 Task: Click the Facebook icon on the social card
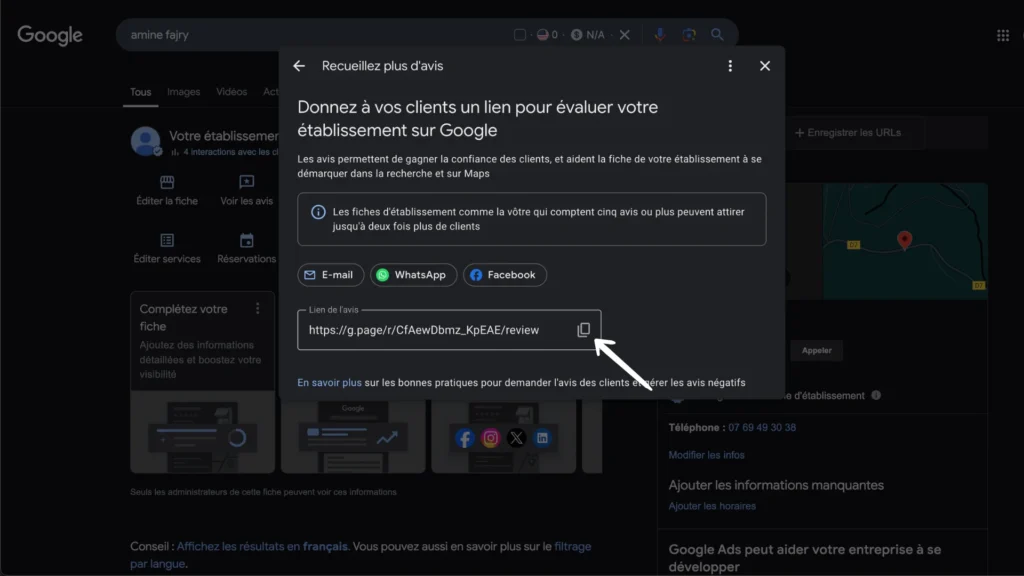[464, 438]
